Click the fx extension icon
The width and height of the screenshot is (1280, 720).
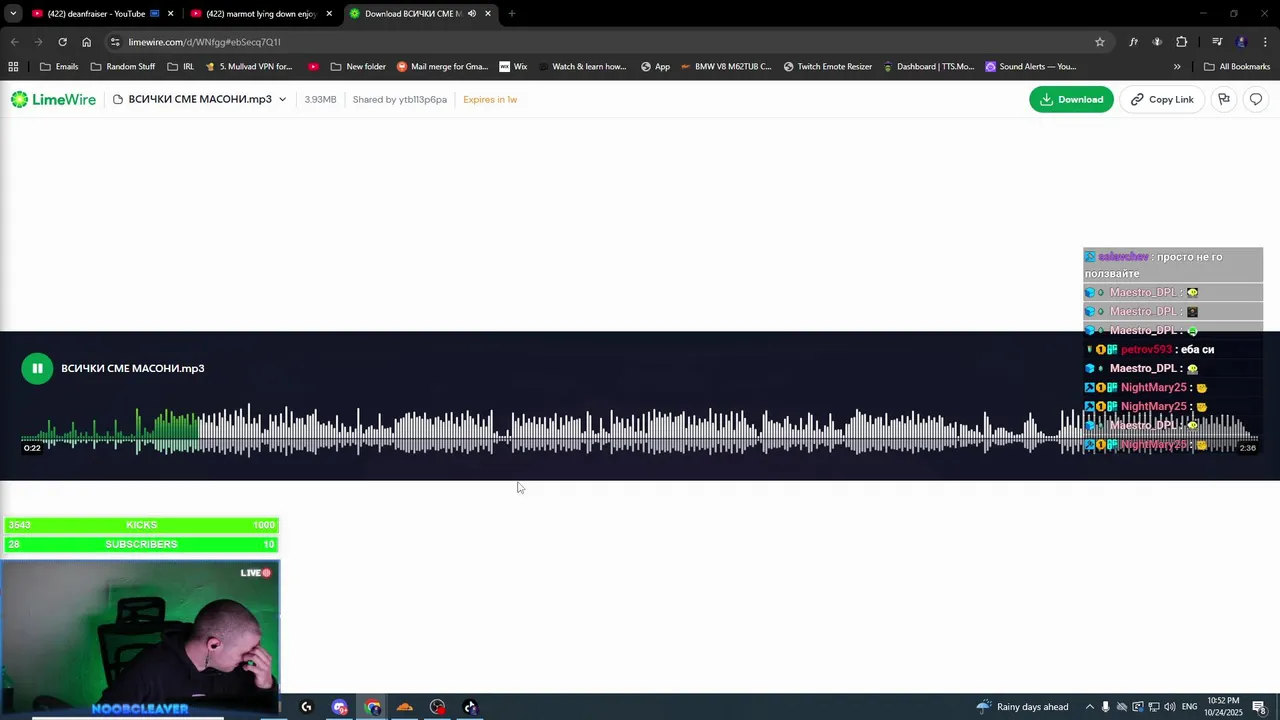pyautogui.click(x=1133, y=42)
